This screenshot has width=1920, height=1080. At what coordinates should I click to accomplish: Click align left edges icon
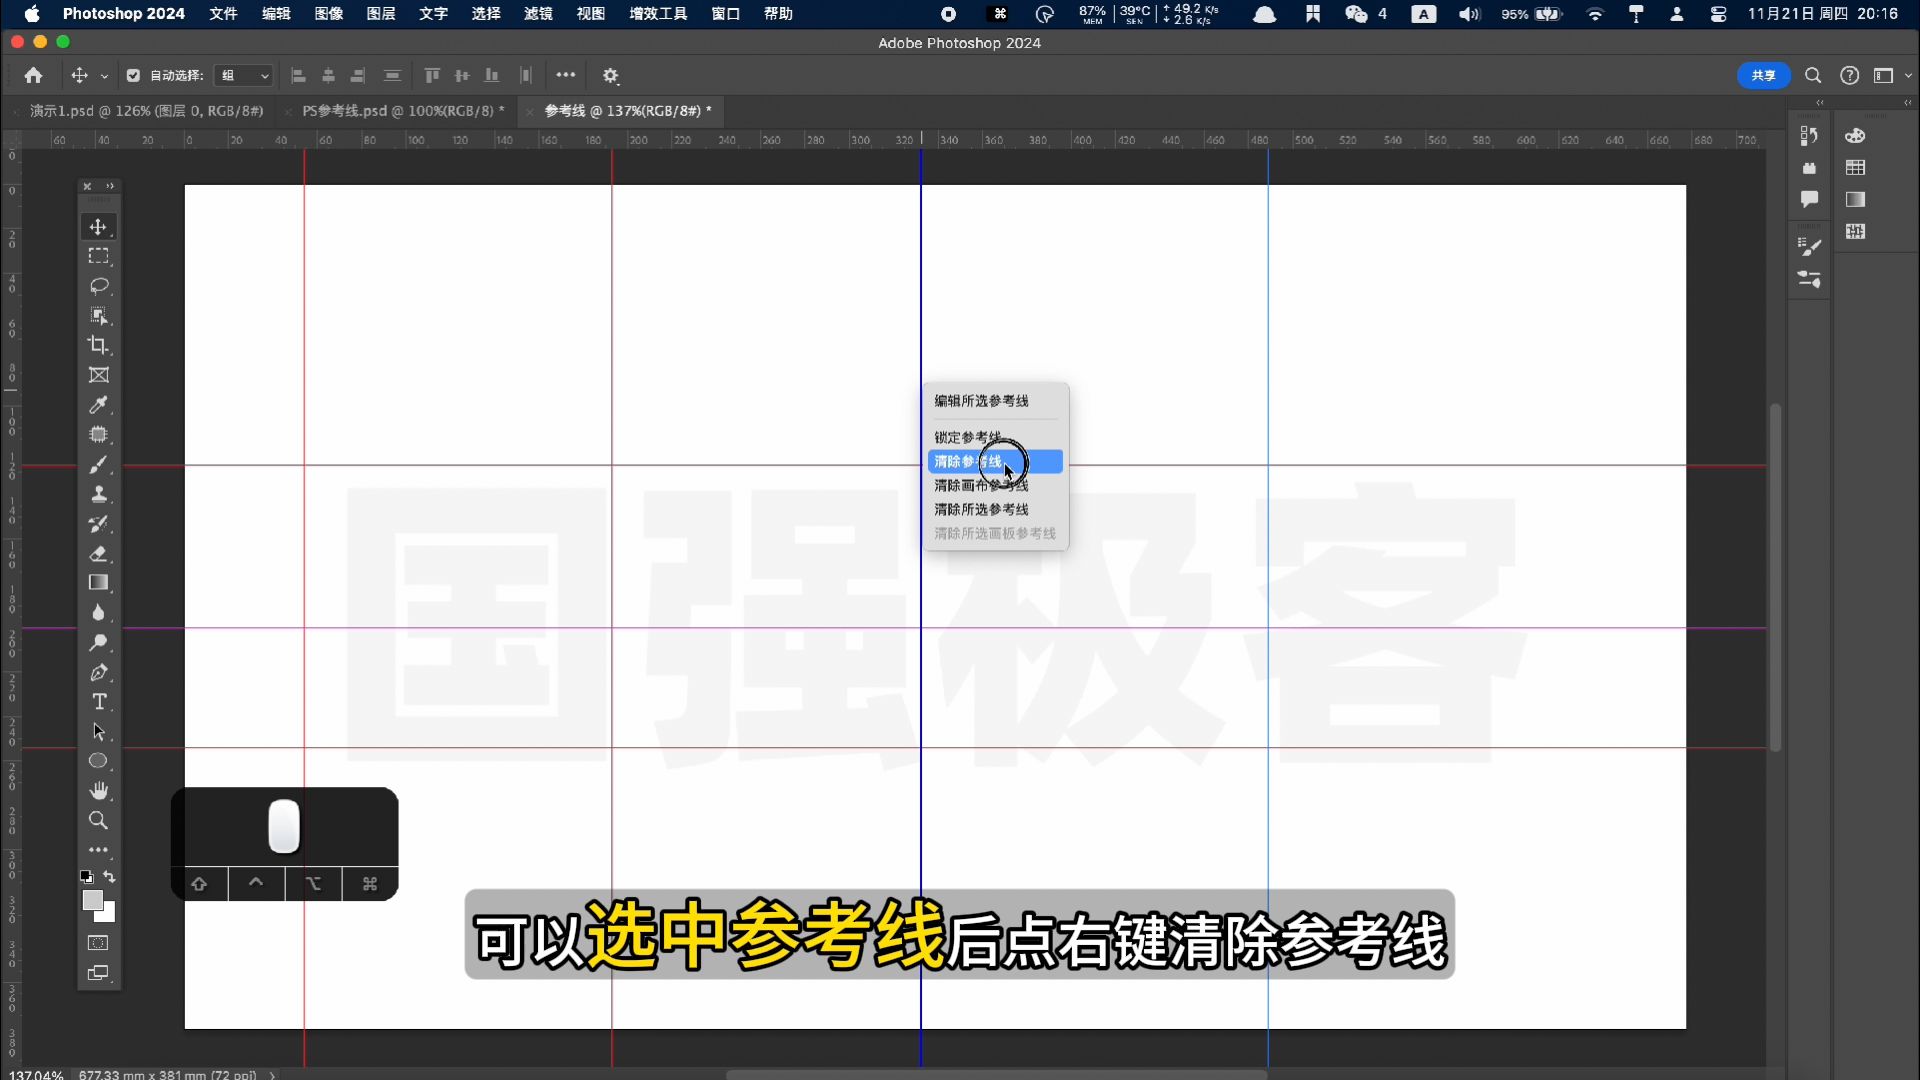coord(298,75)
